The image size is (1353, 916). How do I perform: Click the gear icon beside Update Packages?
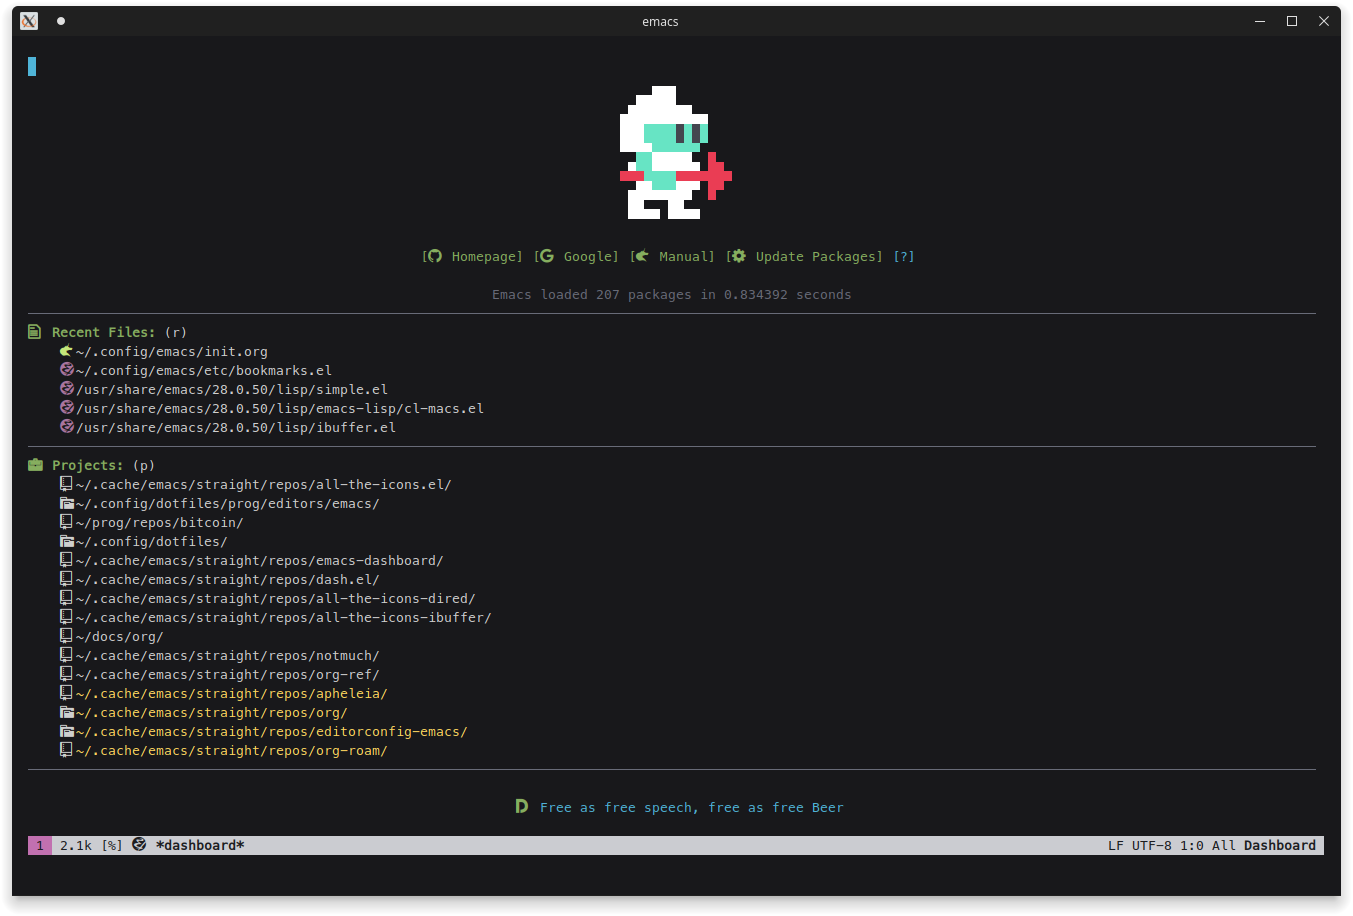pos(738,256)
